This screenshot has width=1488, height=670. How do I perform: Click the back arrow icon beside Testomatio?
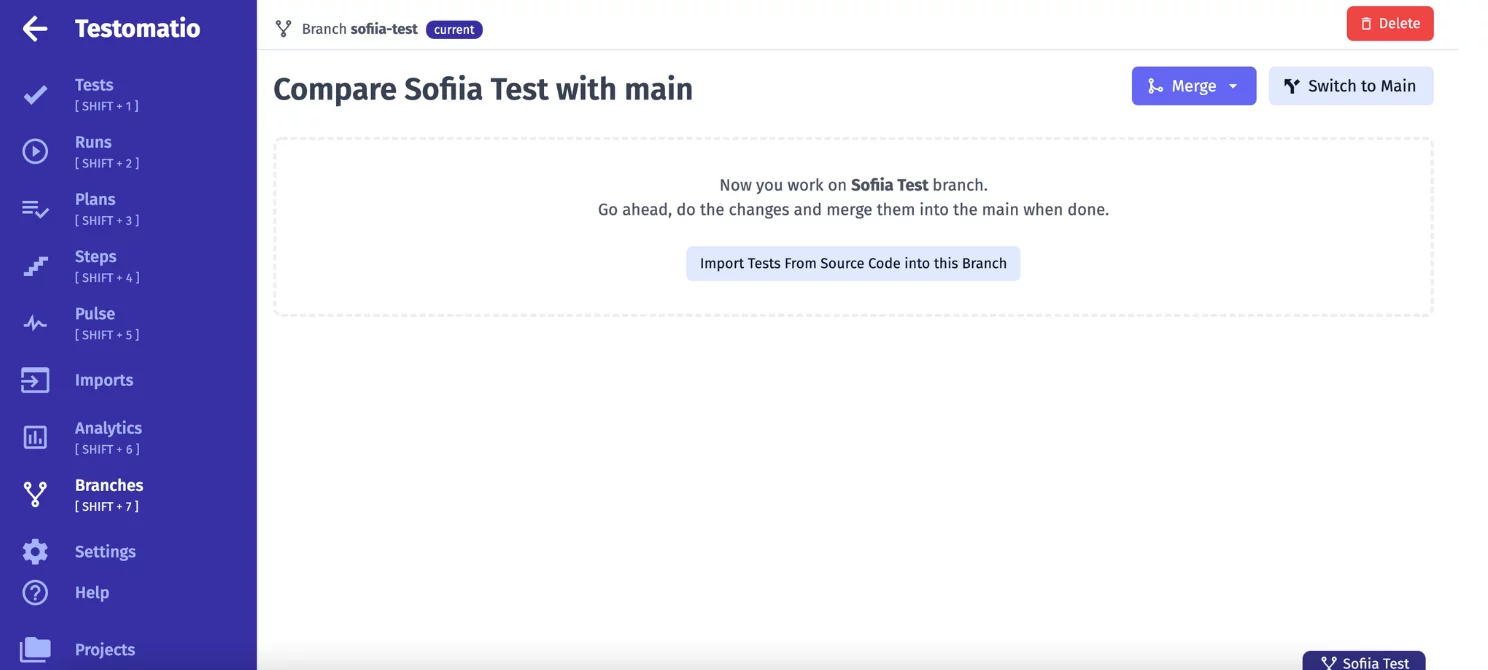pos(35,29)
